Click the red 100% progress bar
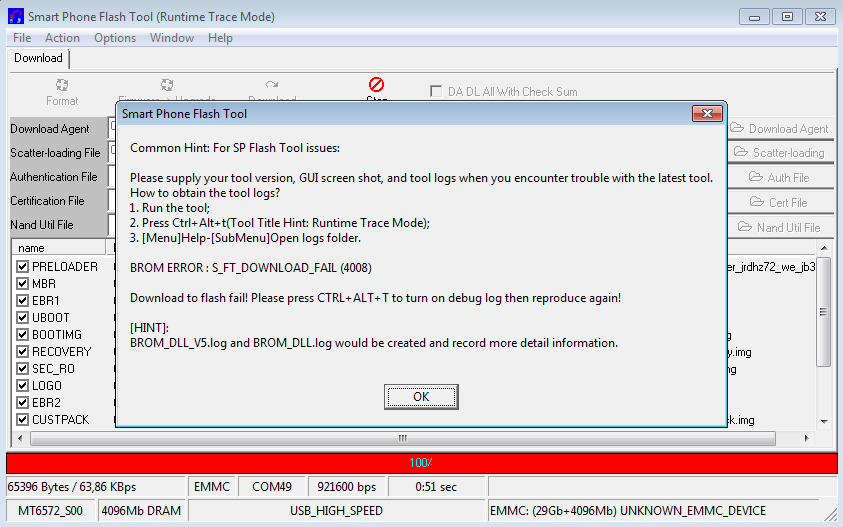Screen dimensions: 843x527 (x=422, y=462)
